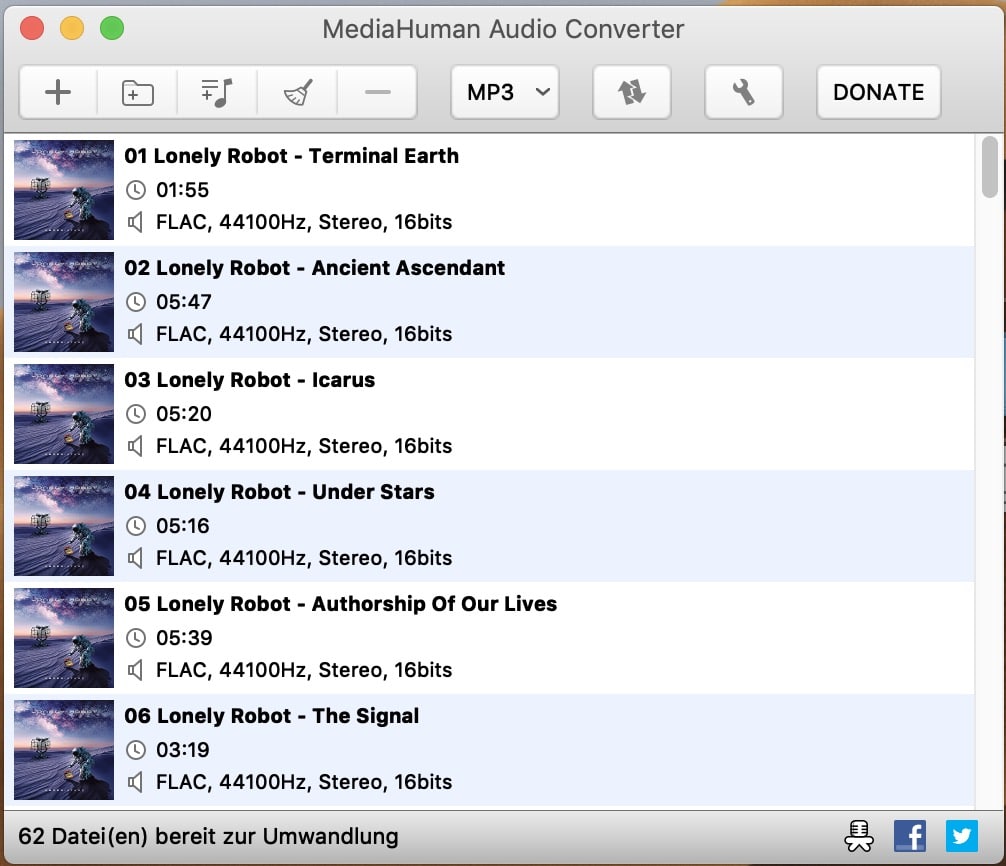Viewport: 1006px width, 866px height.
Task: Open the MediaHuman mascot icon in status bar
Action: 858,836
